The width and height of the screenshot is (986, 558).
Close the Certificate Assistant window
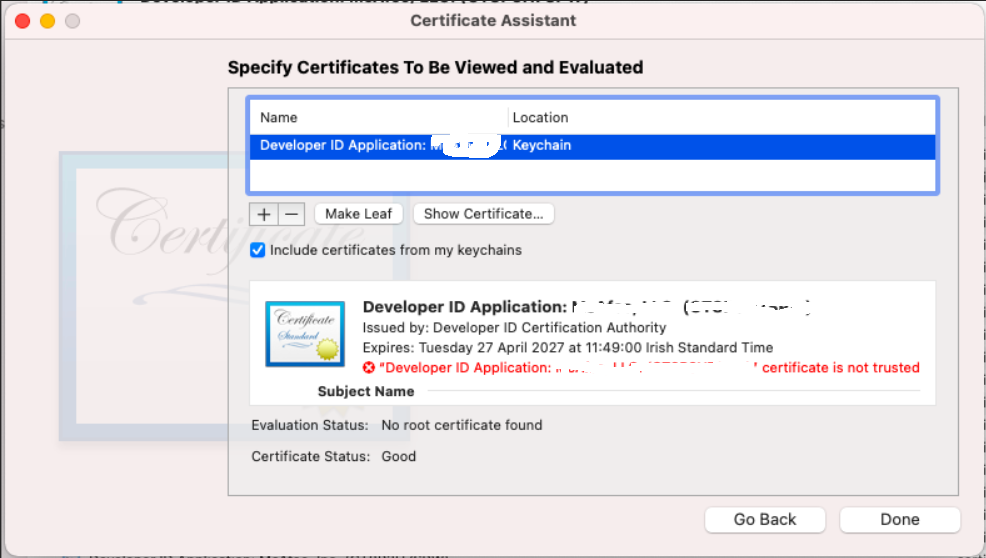pos(23,21)
